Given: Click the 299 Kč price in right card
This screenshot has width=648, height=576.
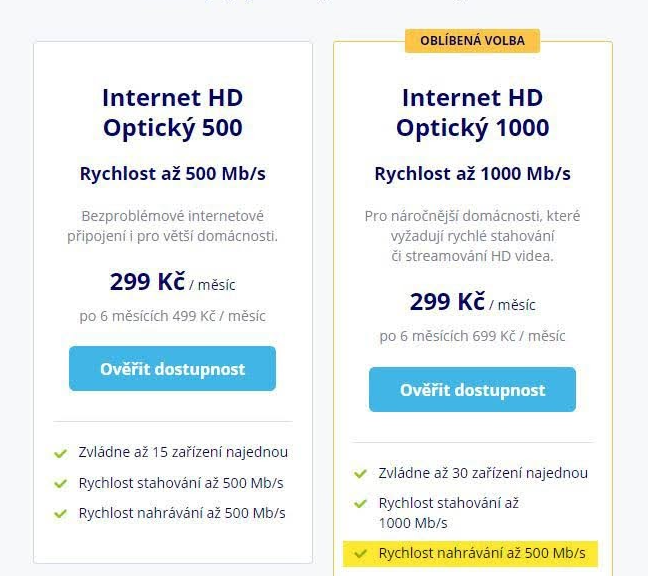Looking at the screenshot, I should (447, 302).
